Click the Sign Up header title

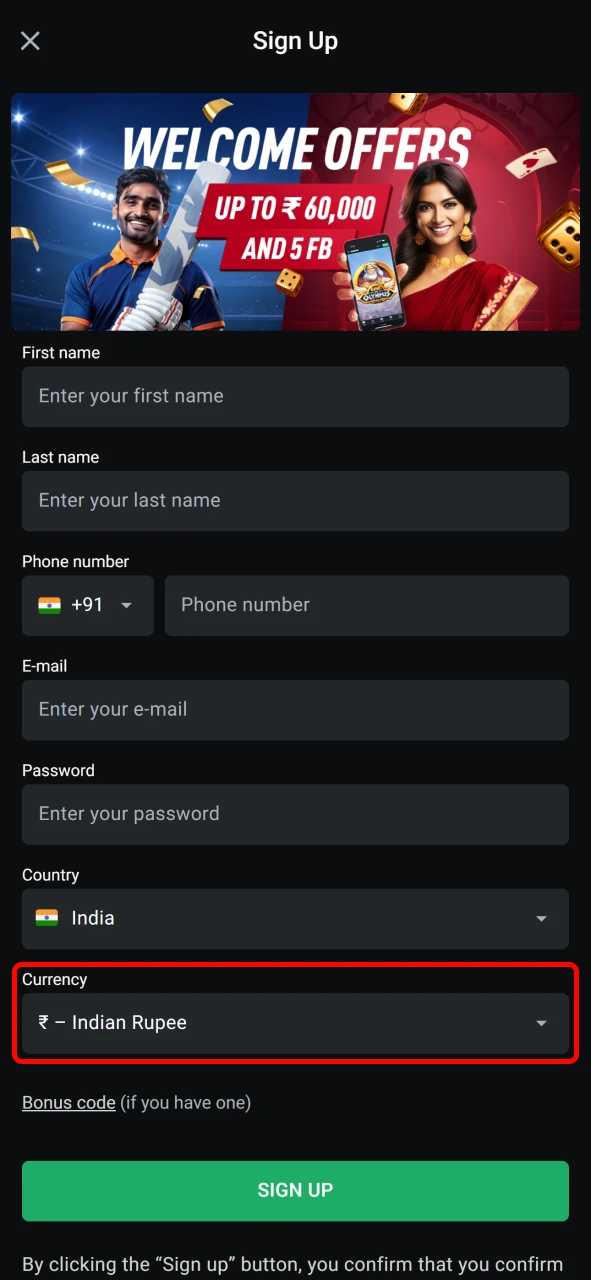tap(295, 40)
